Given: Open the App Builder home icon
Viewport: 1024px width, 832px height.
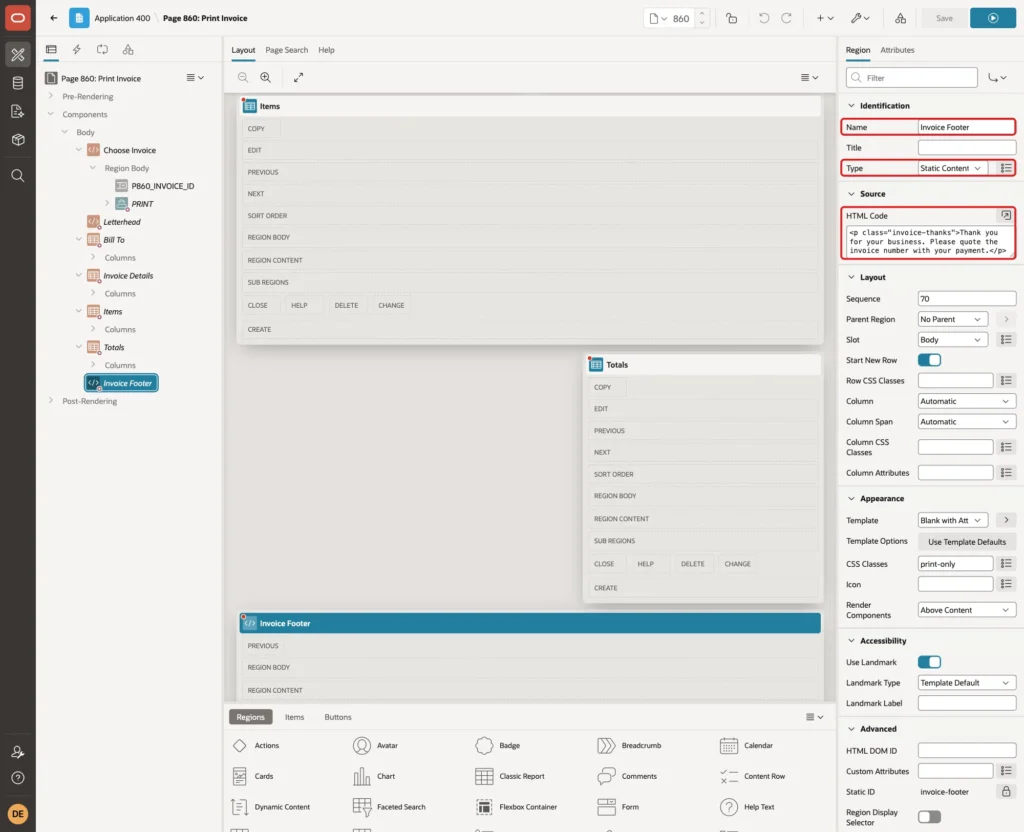Looking at the screenshot, I should [18, 54].
